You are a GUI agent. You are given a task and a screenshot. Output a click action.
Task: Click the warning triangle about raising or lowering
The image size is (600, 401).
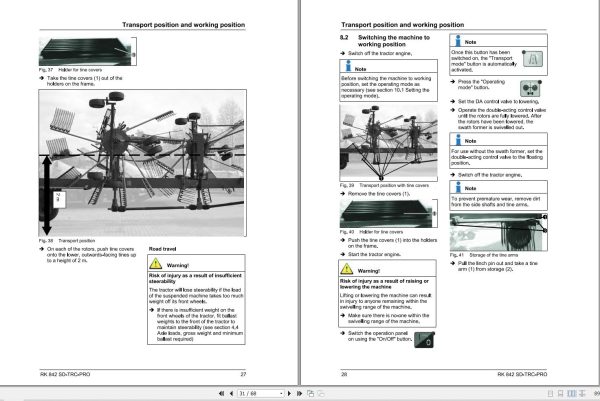coord(347,269)
